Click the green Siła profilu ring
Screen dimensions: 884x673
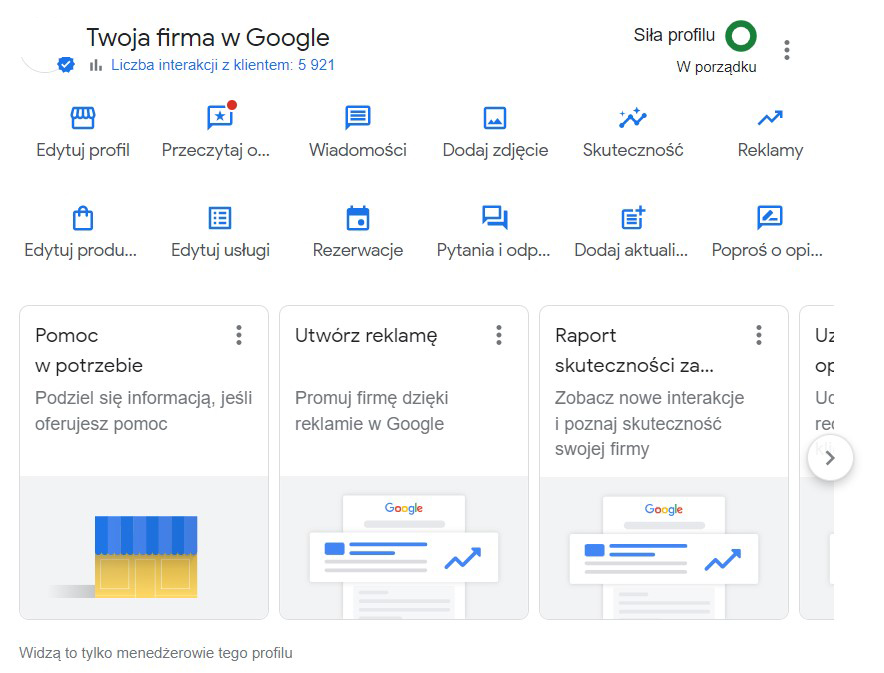click(x=741, y=36)
